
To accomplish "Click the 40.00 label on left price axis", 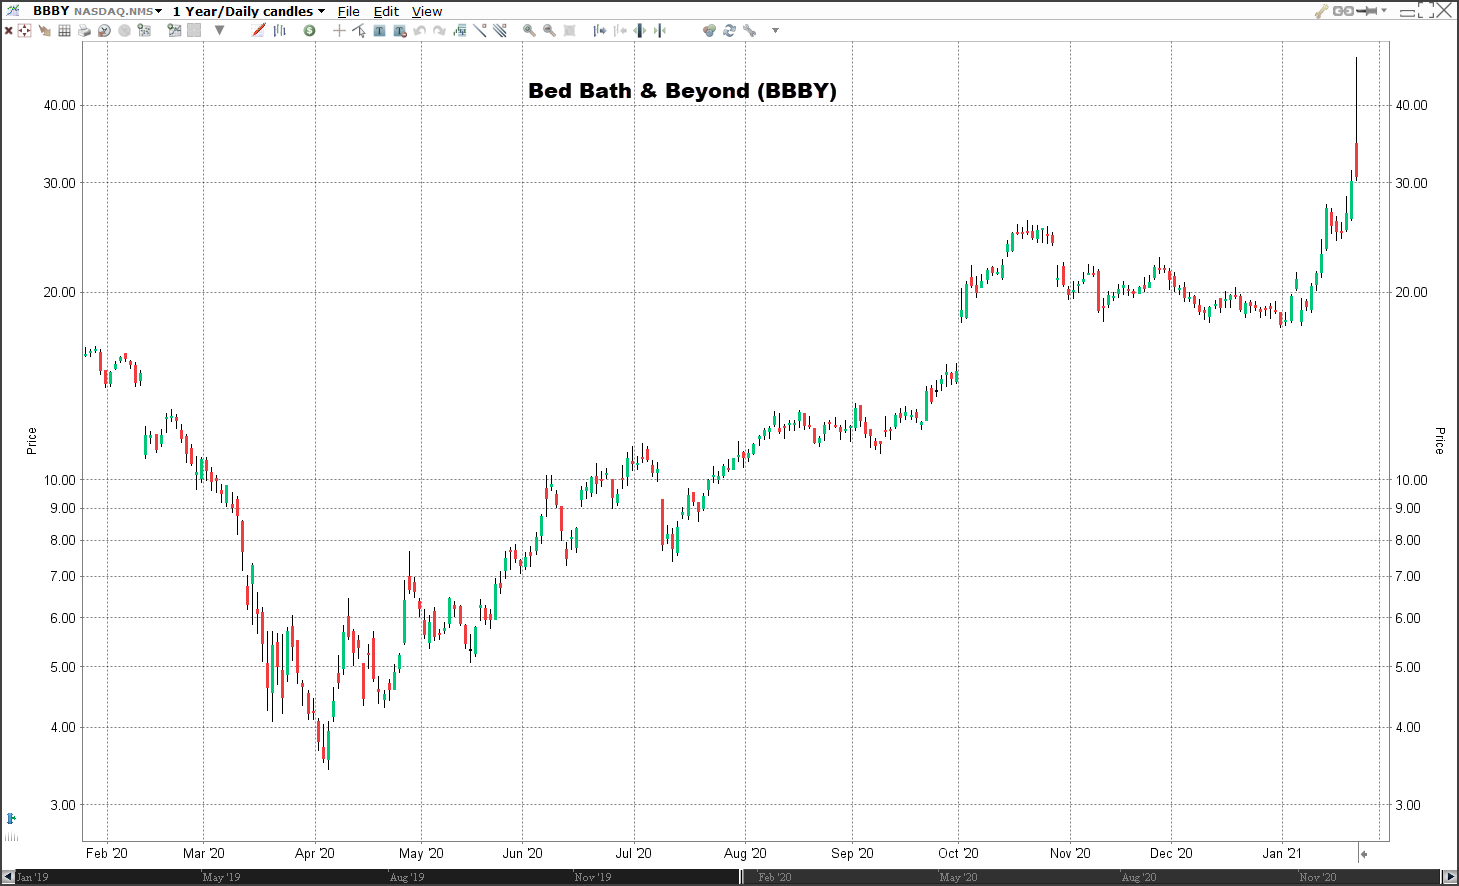I will click(60, 105).
